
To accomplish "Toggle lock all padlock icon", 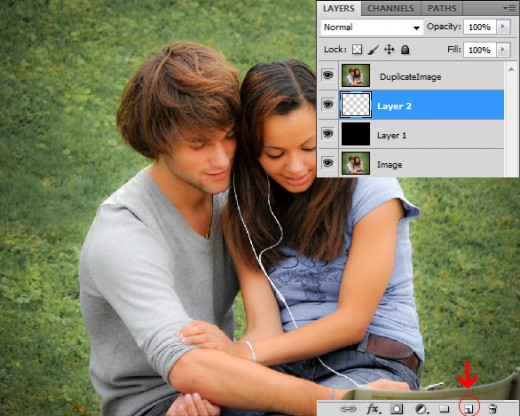I will coord(405,50).
